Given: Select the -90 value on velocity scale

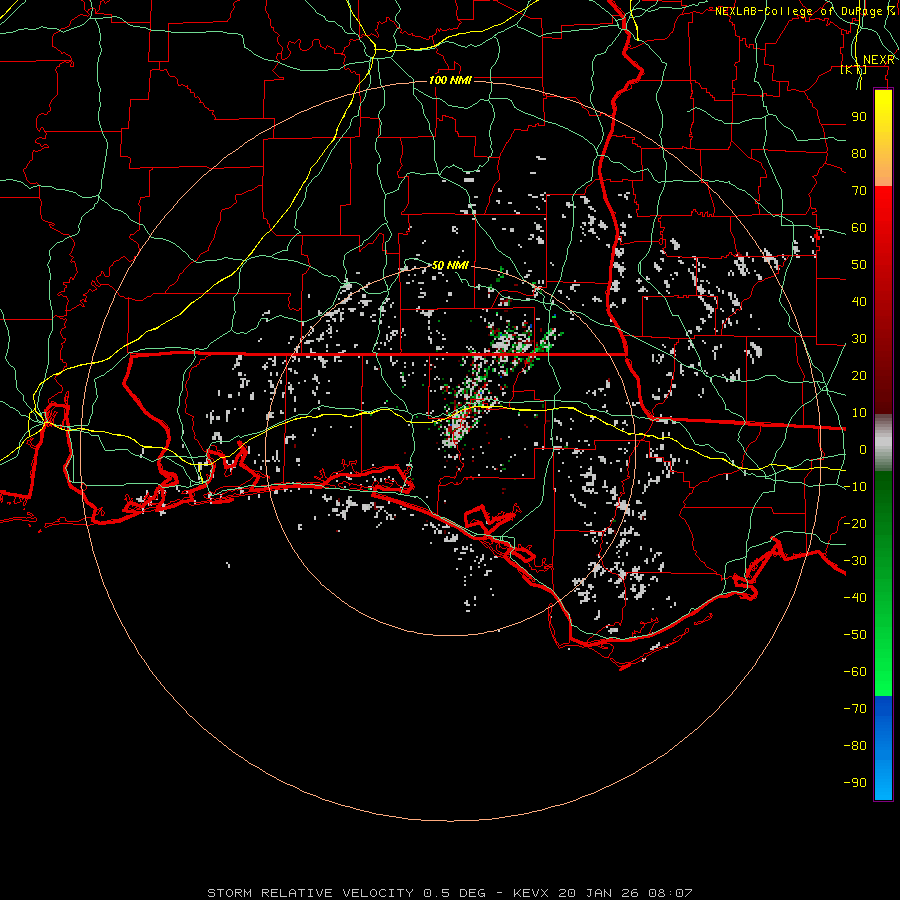Looking at the screenshot, I should [x=855, y=783].
